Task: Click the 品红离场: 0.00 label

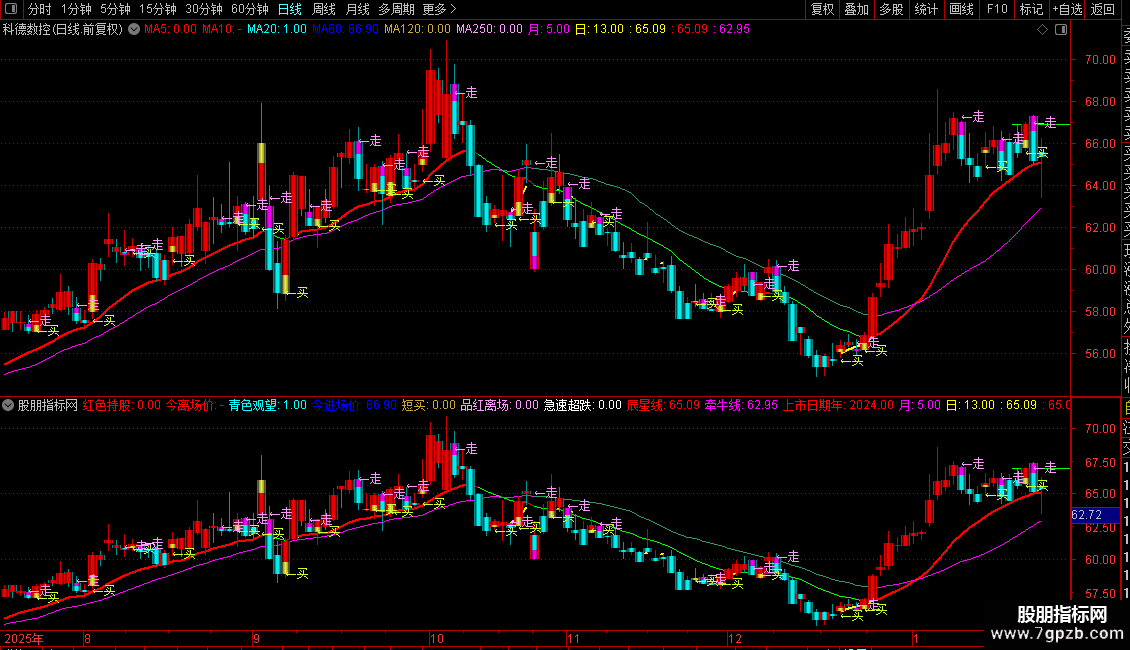Action: 499,406
